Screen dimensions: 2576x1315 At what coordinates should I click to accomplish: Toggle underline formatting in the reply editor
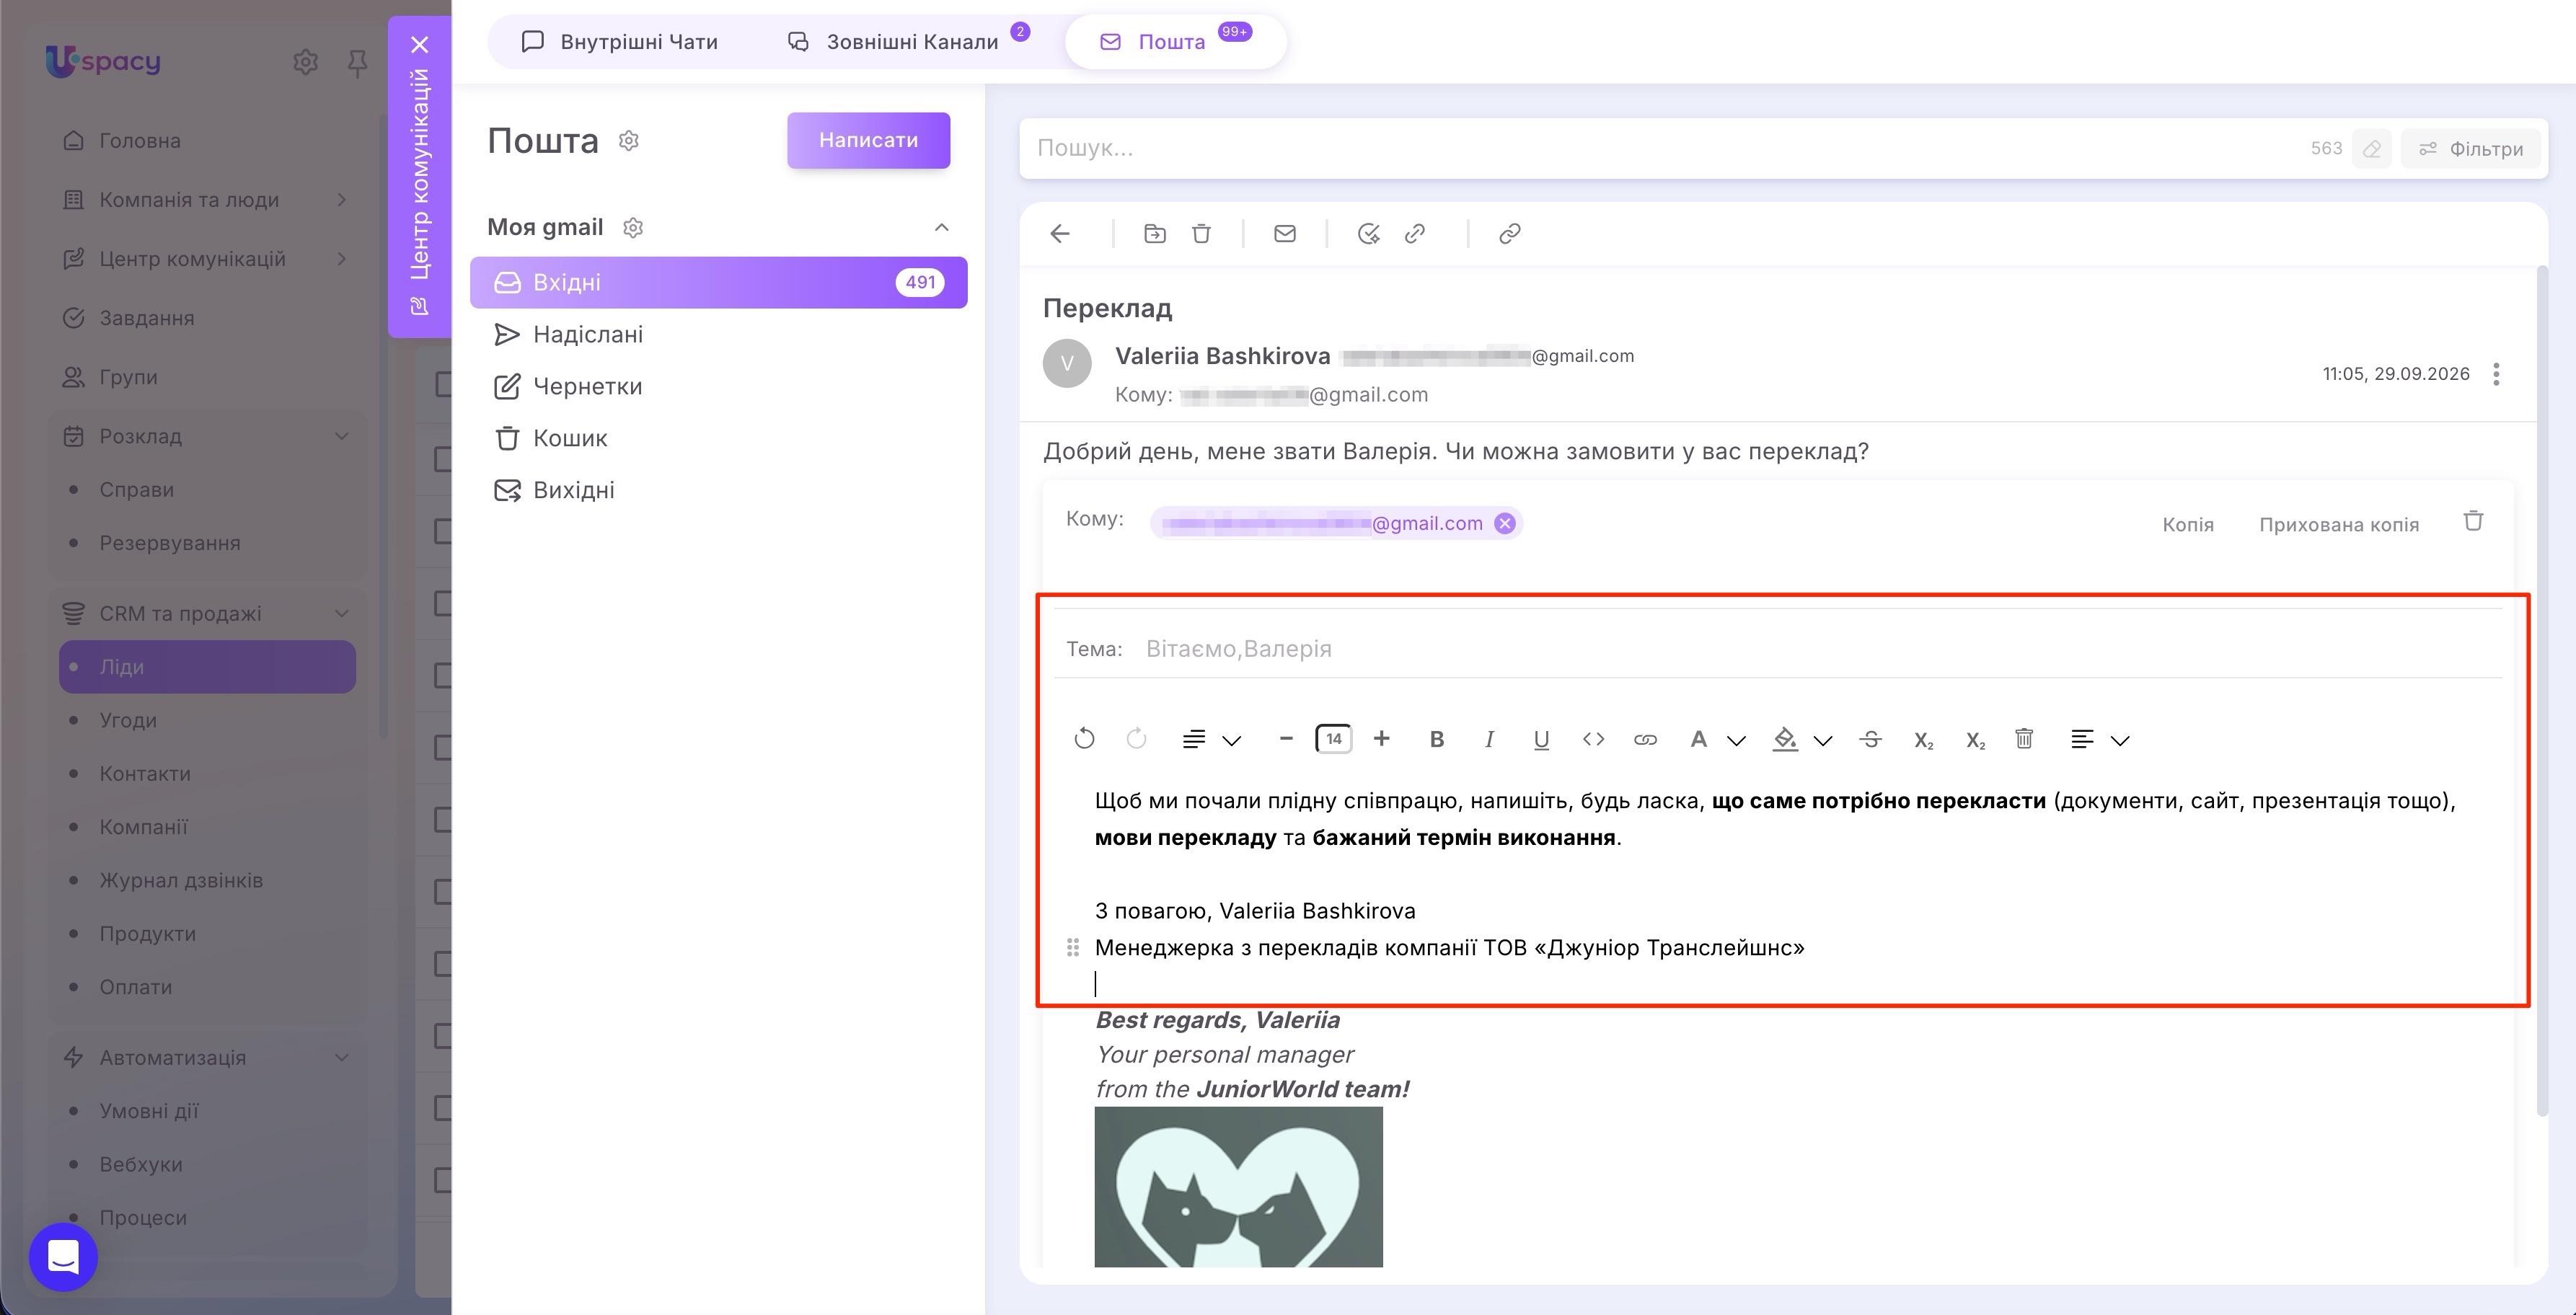(x=1541, y=739)
